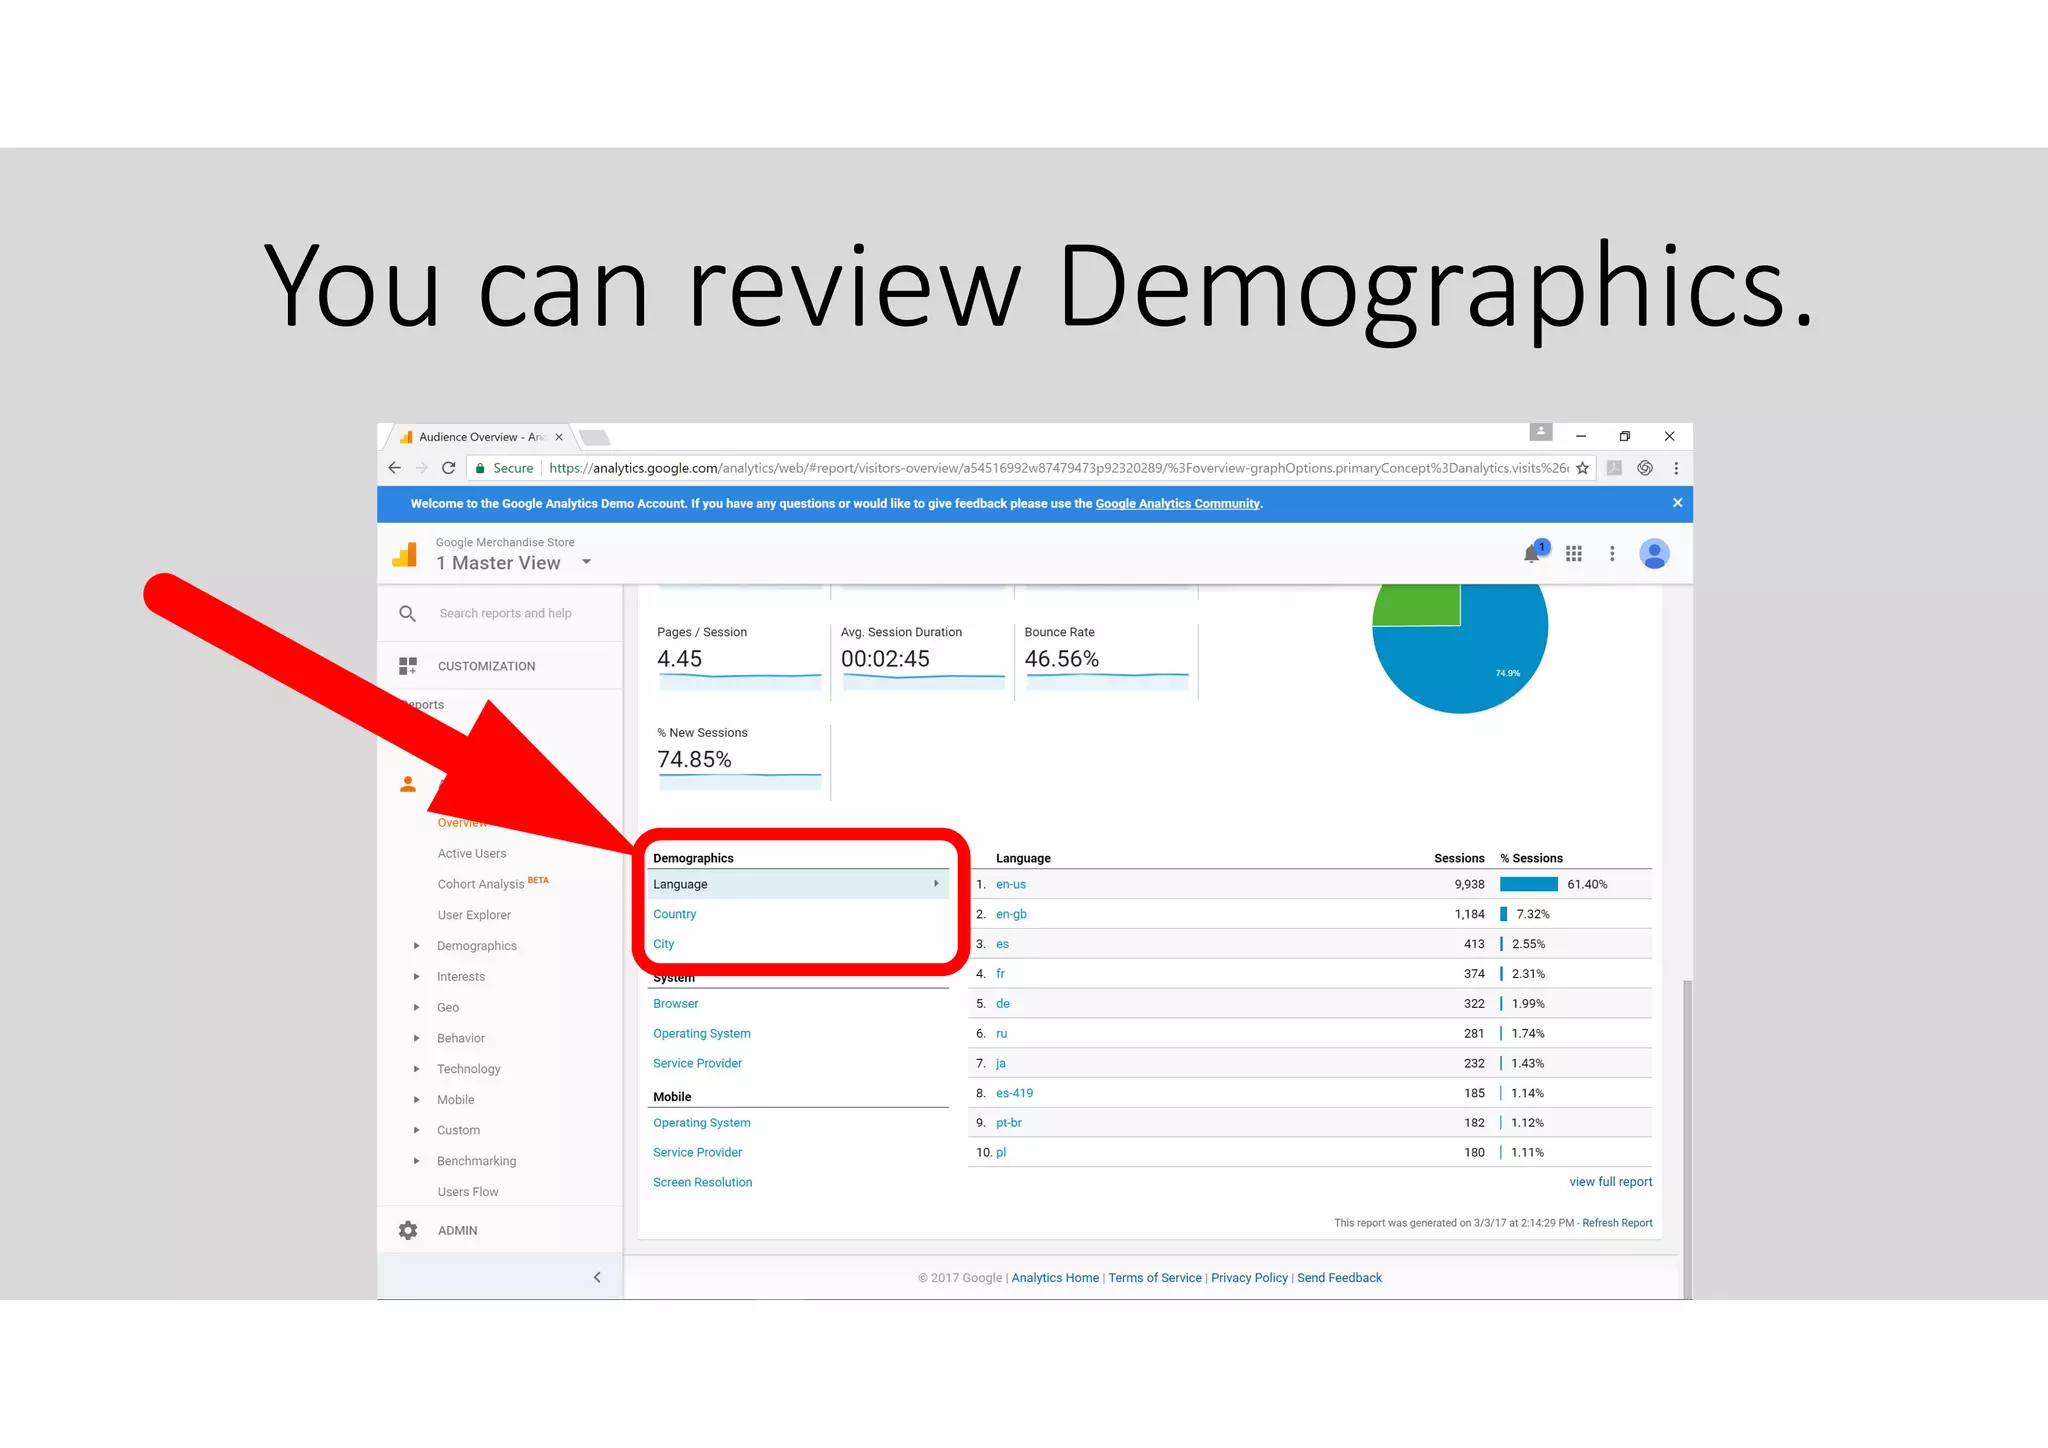Click the swirl extension icon in toolbar
Viewport: 2048px width, 1448px height.
[x=1645, y=468]
